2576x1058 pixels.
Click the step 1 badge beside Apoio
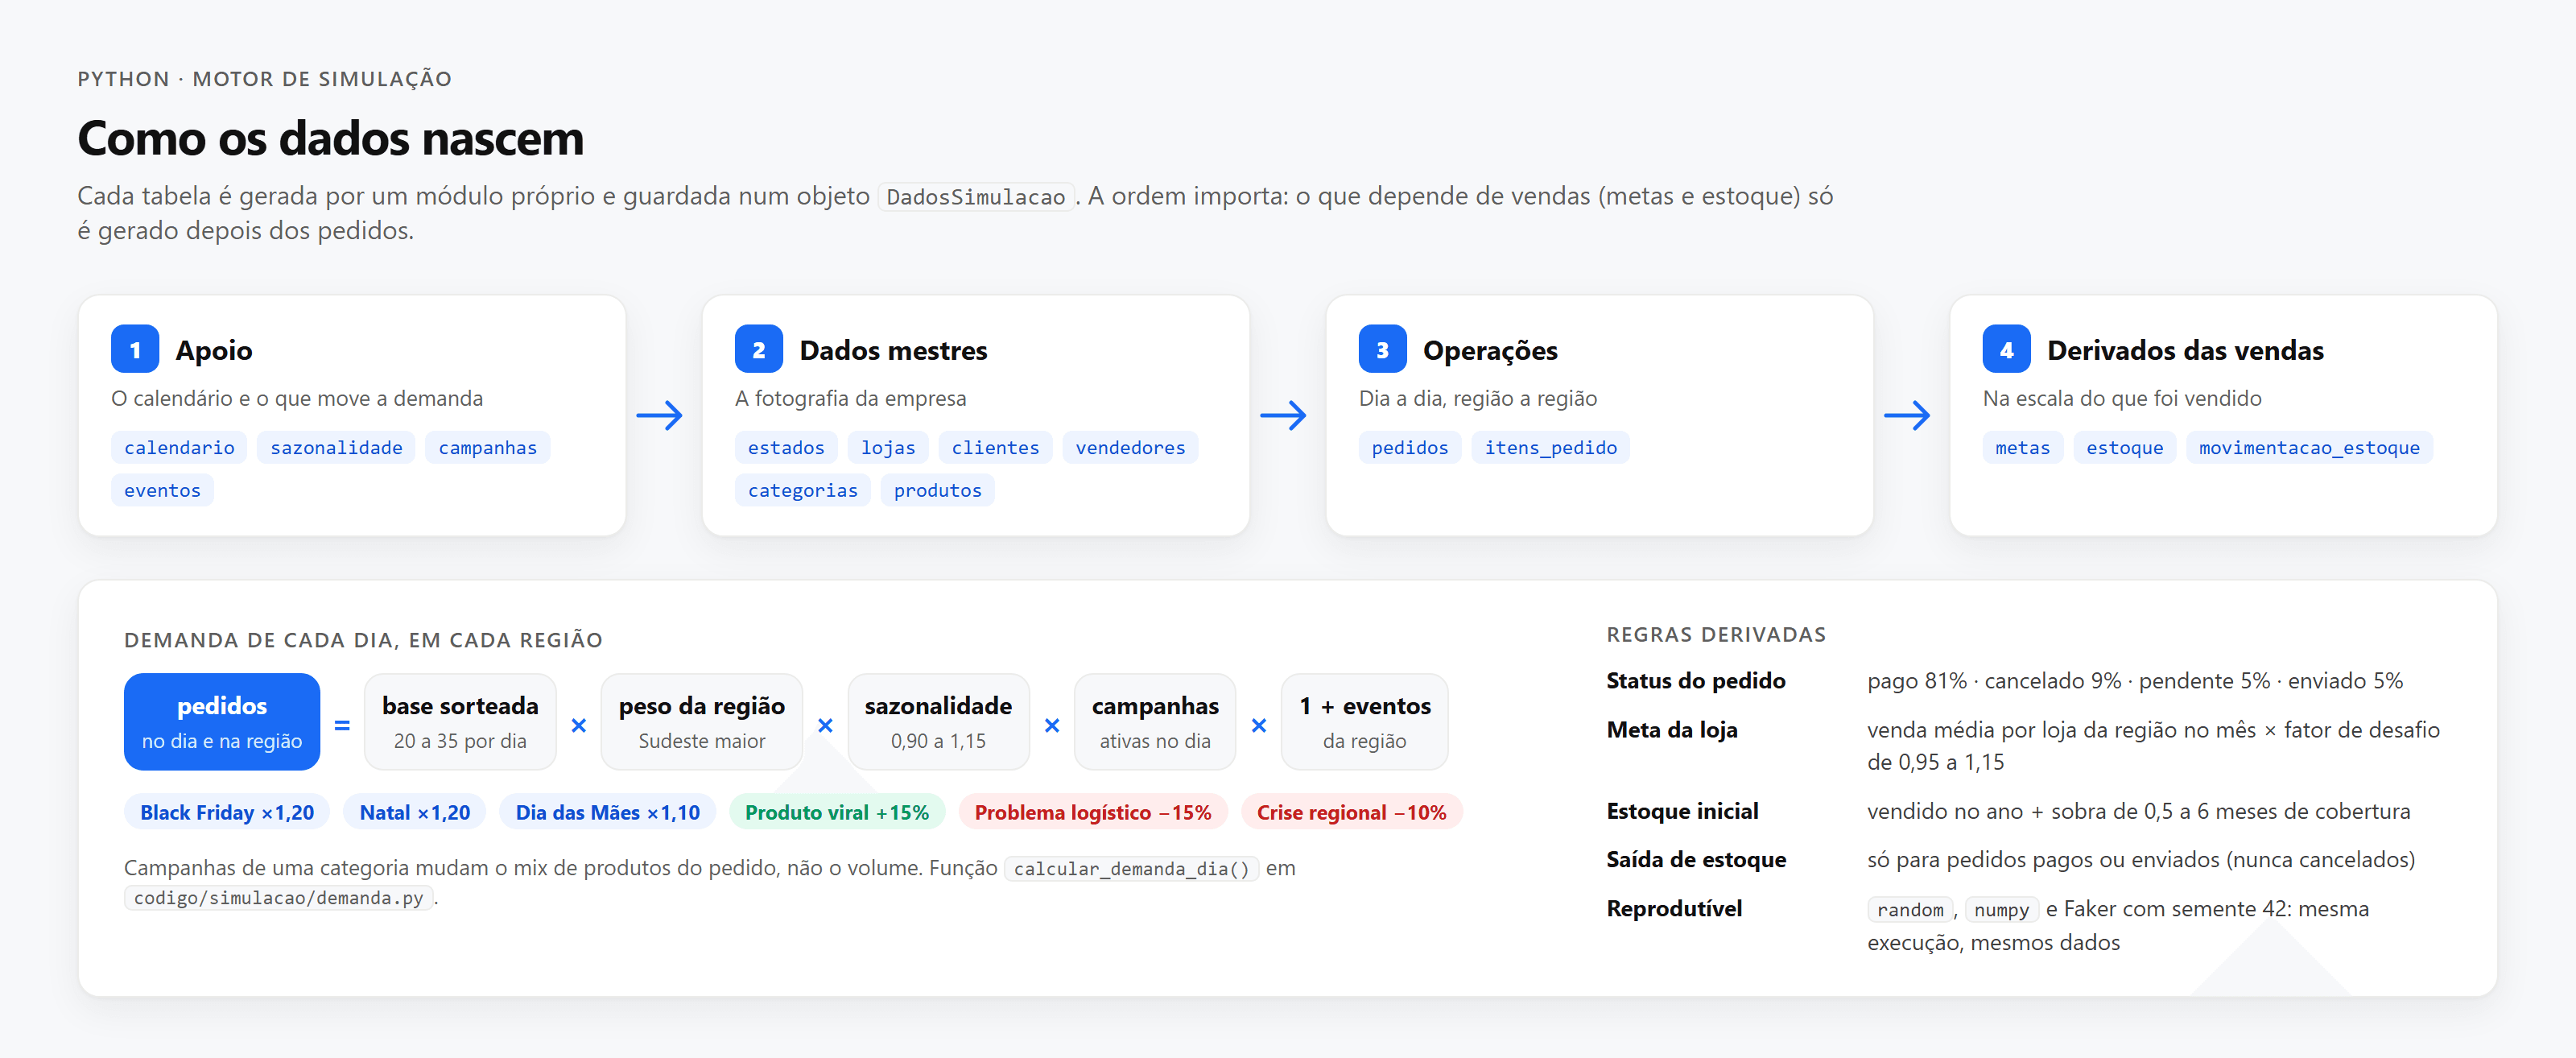tap(135, 349)
